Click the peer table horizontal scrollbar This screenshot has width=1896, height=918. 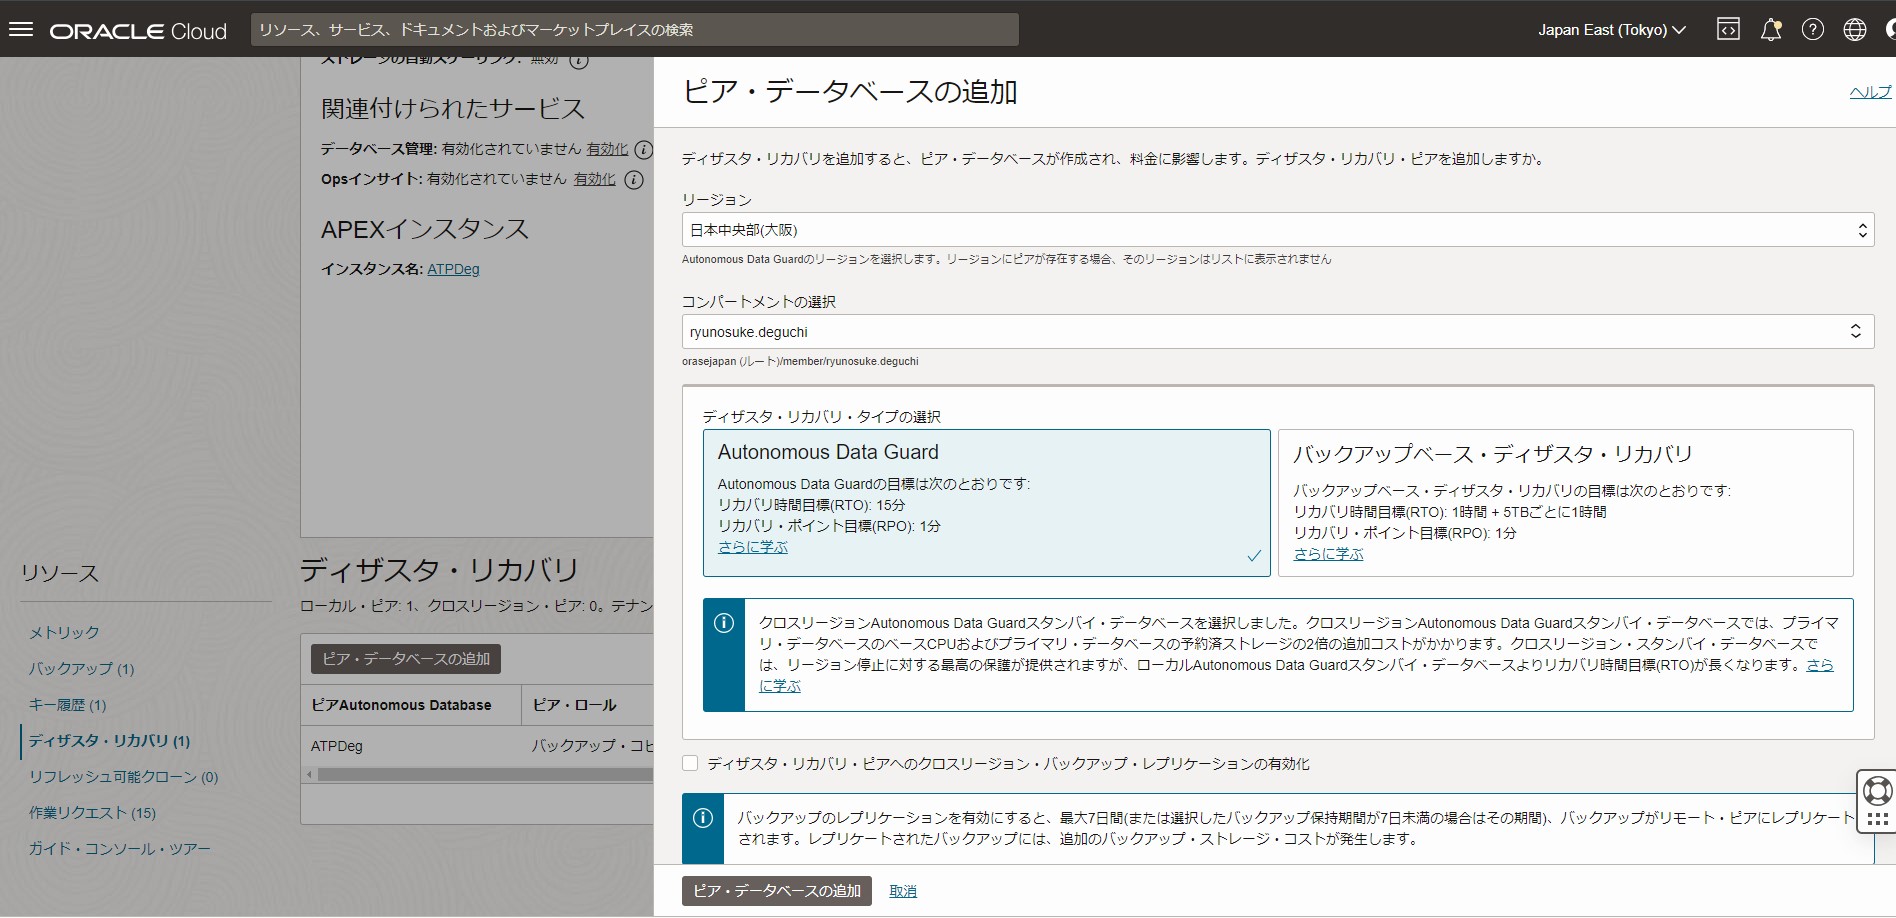(480, 775)
